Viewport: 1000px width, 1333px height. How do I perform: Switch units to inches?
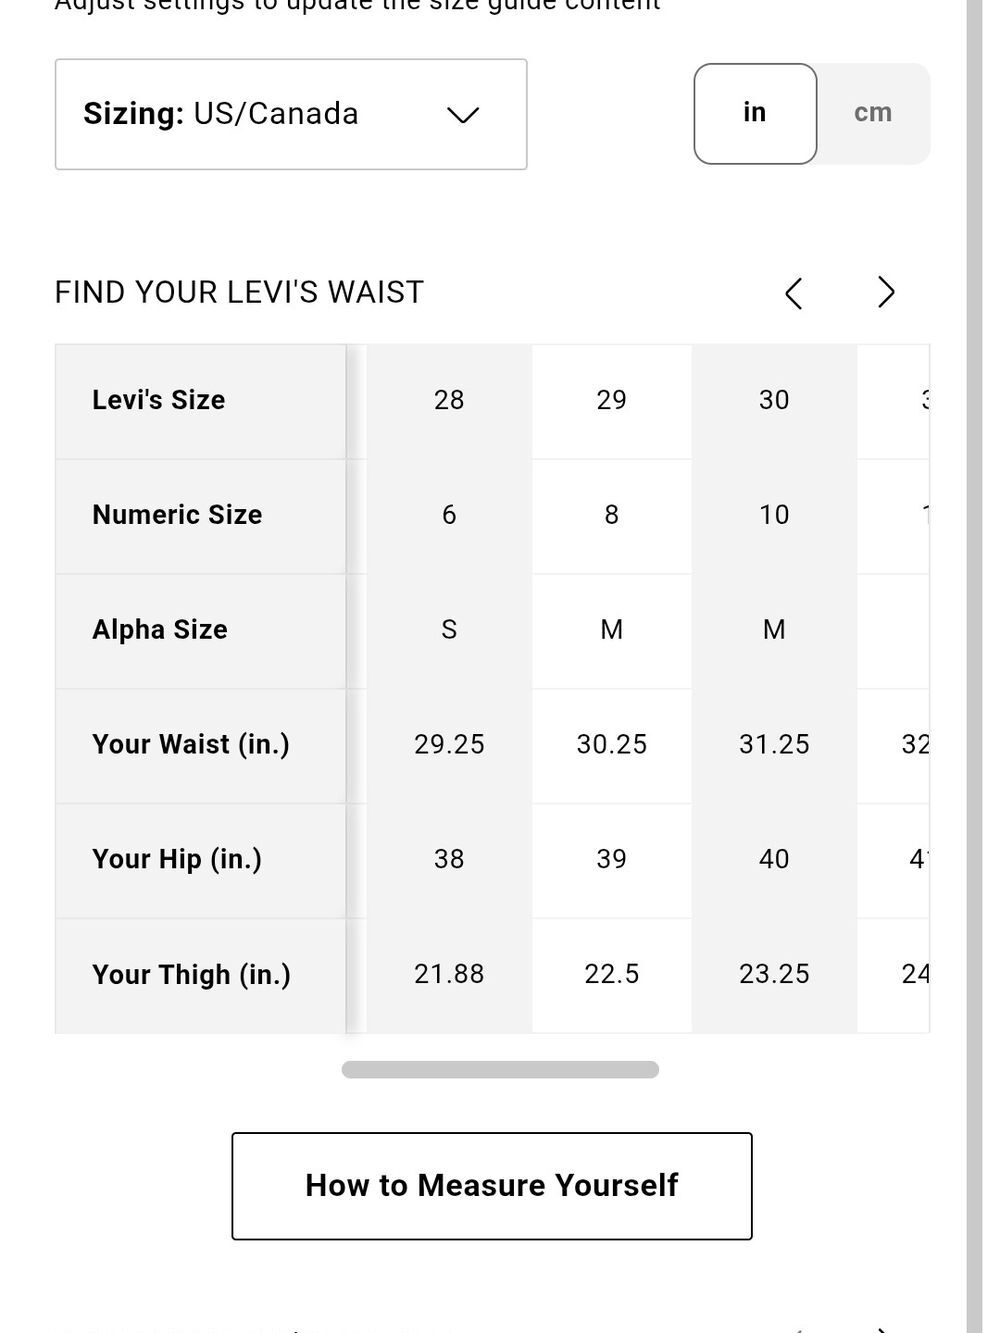coord(755,113)
